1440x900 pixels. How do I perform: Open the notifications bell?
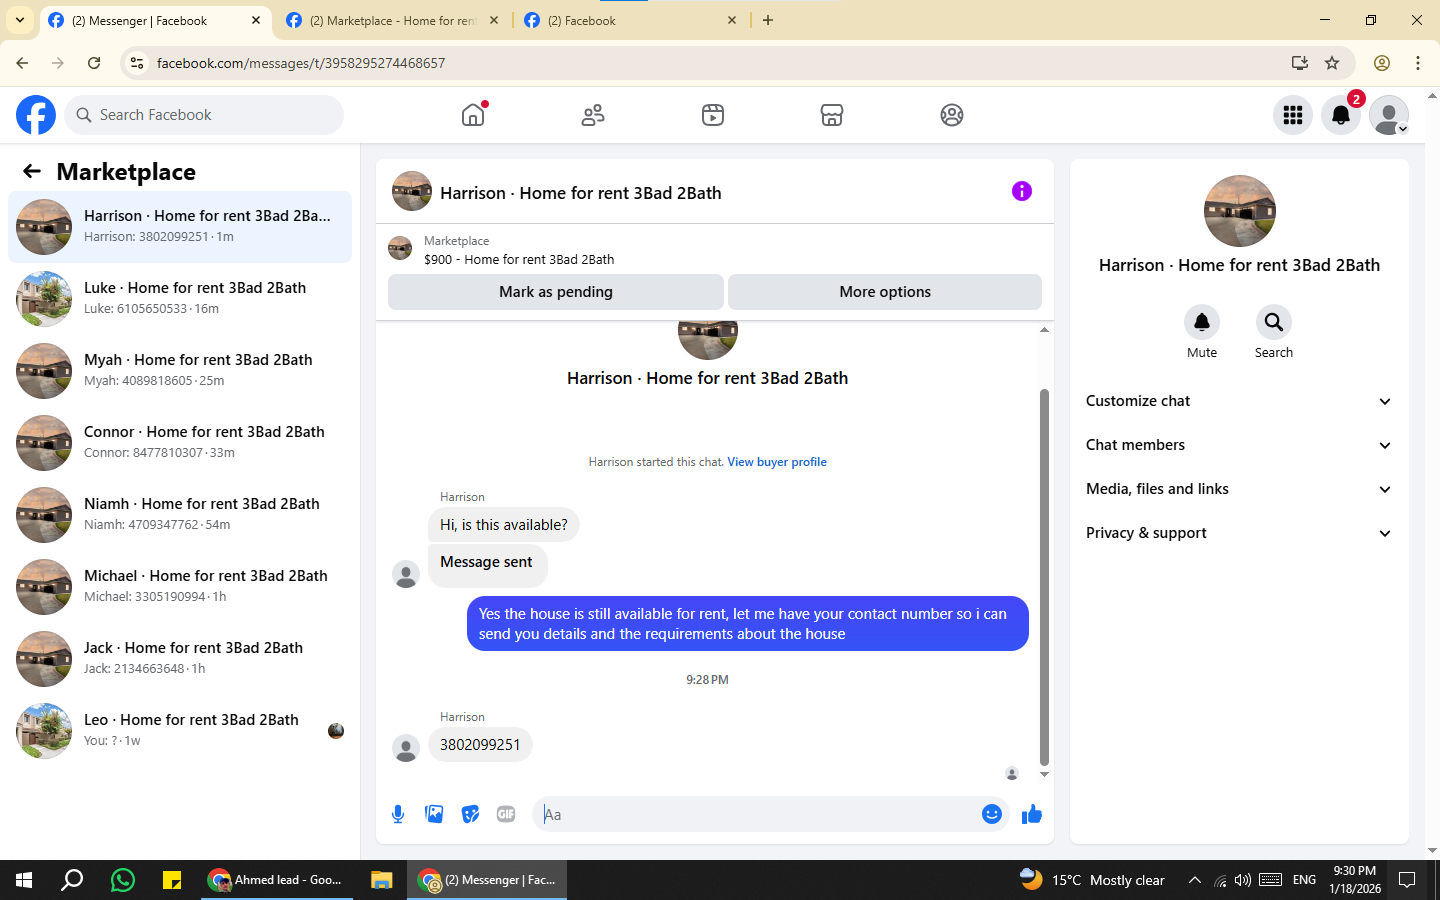point(1341,115)
